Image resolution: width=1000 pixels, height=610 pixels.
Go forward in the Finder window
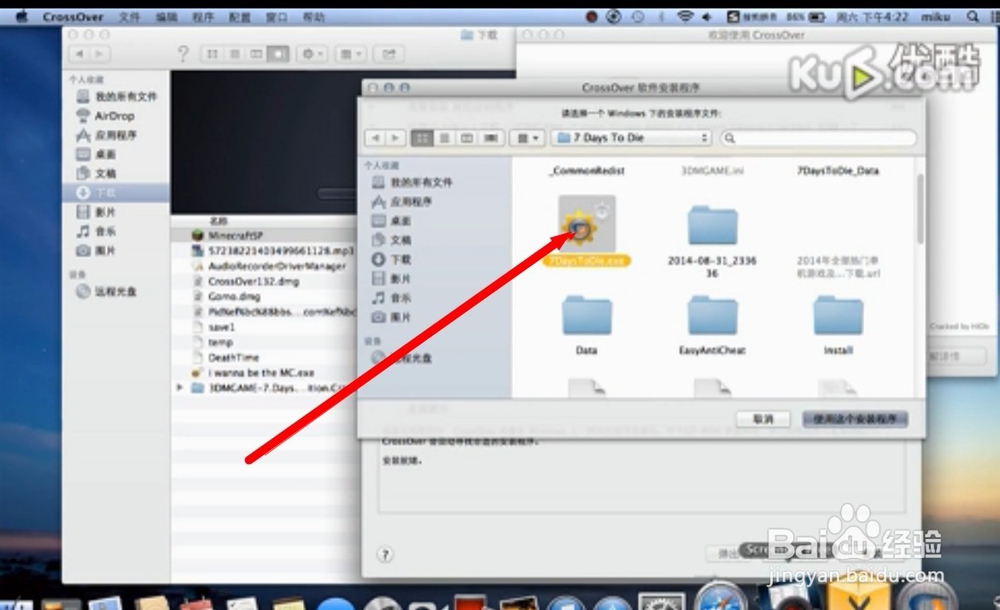99,54
